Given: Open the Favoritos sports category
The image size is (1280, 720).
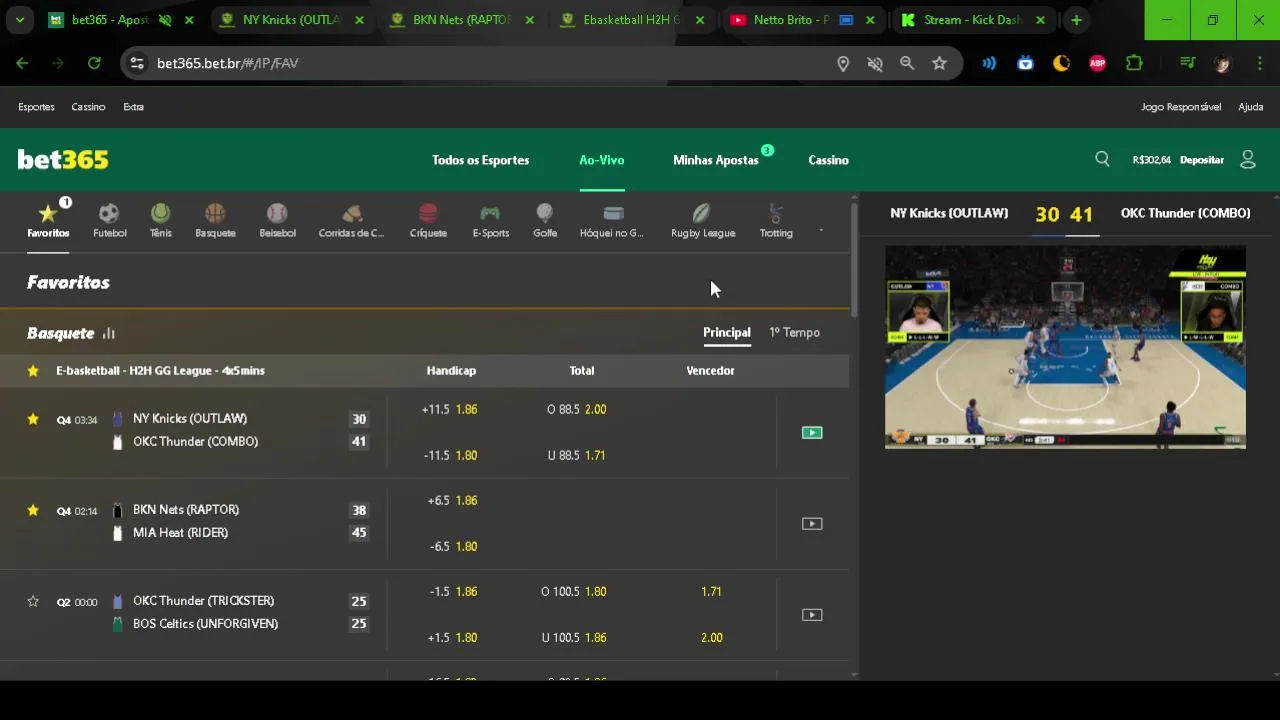Looking at the screenshot, I should [48, 220].
